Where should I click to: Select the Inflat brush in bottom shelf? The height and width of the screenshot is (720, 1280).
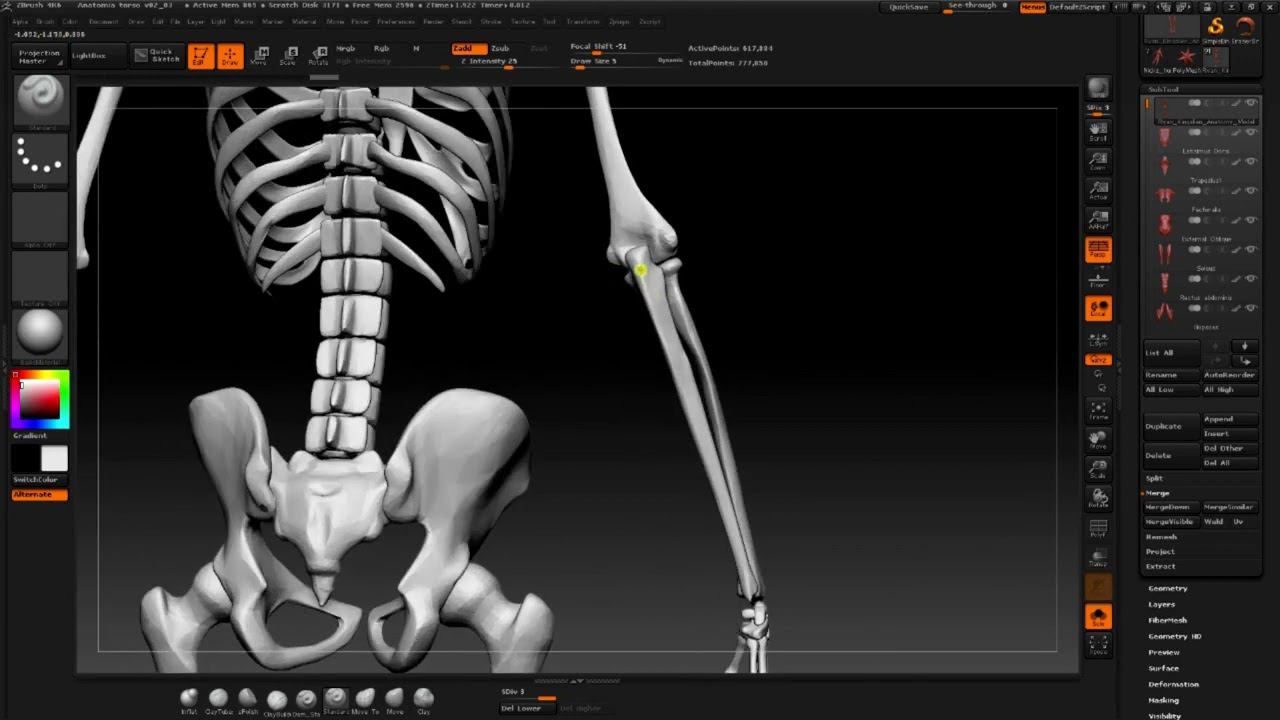(x=189, y=700)
